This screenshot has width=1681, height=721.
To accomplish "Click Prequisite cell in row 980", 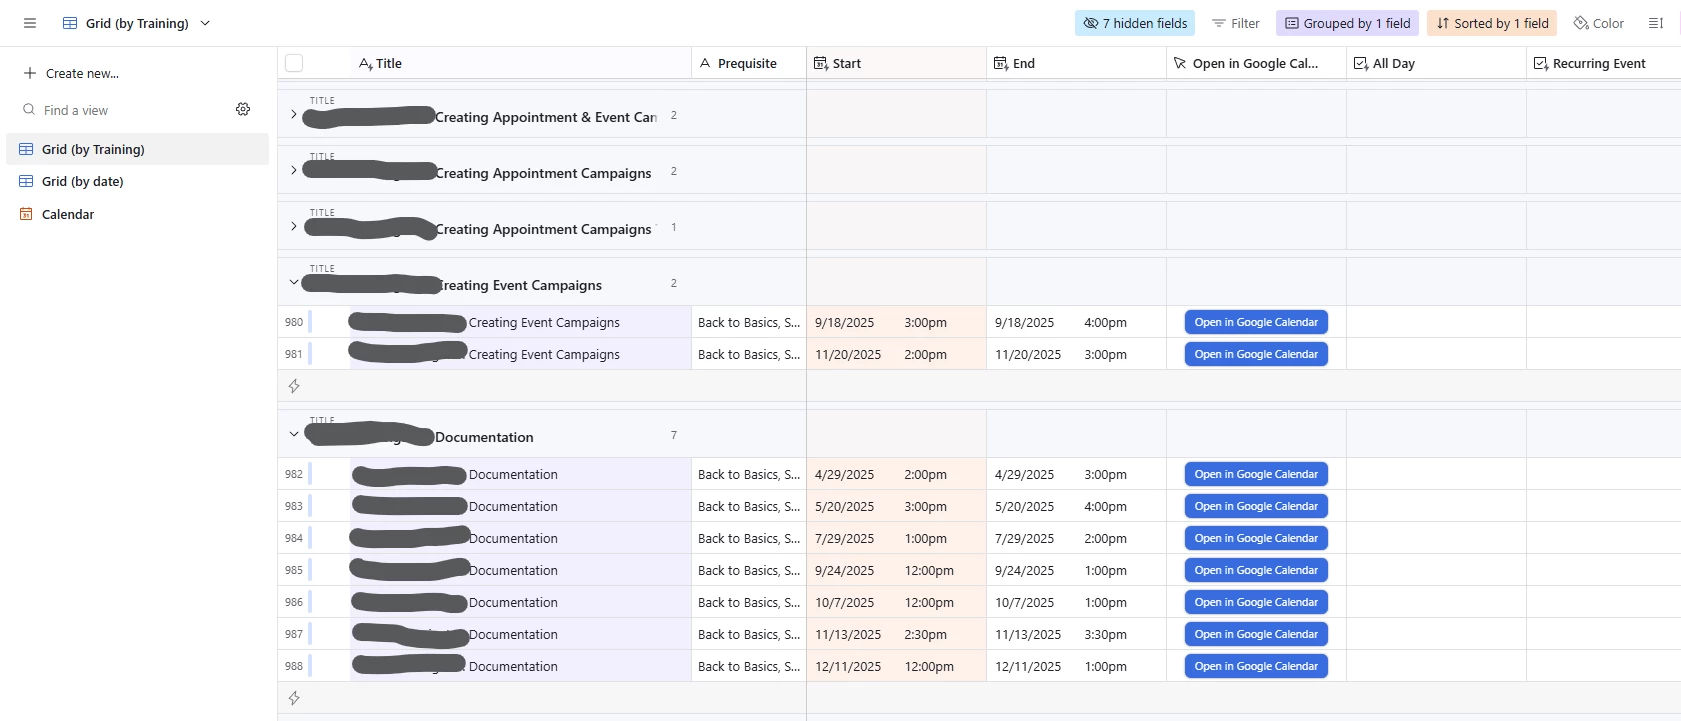I will pyautogui.click(x=749, y=322).
